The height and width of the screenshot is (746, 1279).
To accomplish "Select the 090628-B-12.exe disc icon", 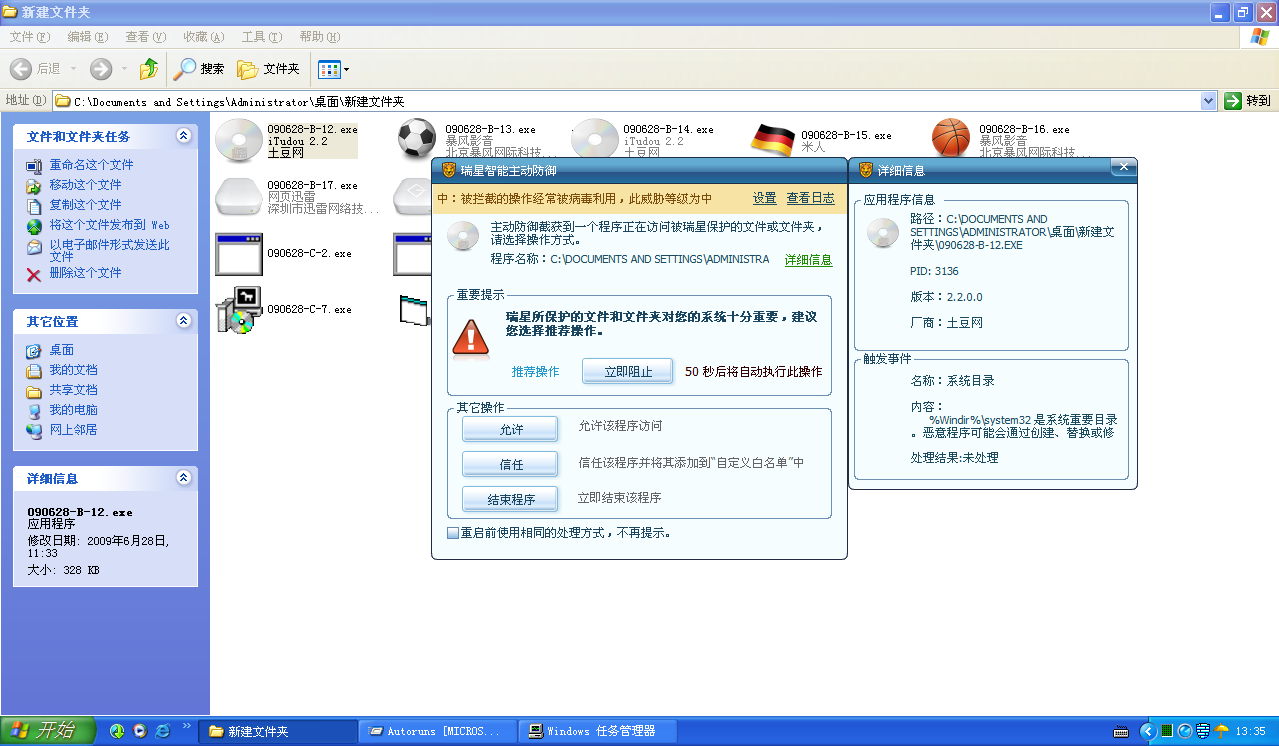I will pyautogui.click(x=238, y=140).
